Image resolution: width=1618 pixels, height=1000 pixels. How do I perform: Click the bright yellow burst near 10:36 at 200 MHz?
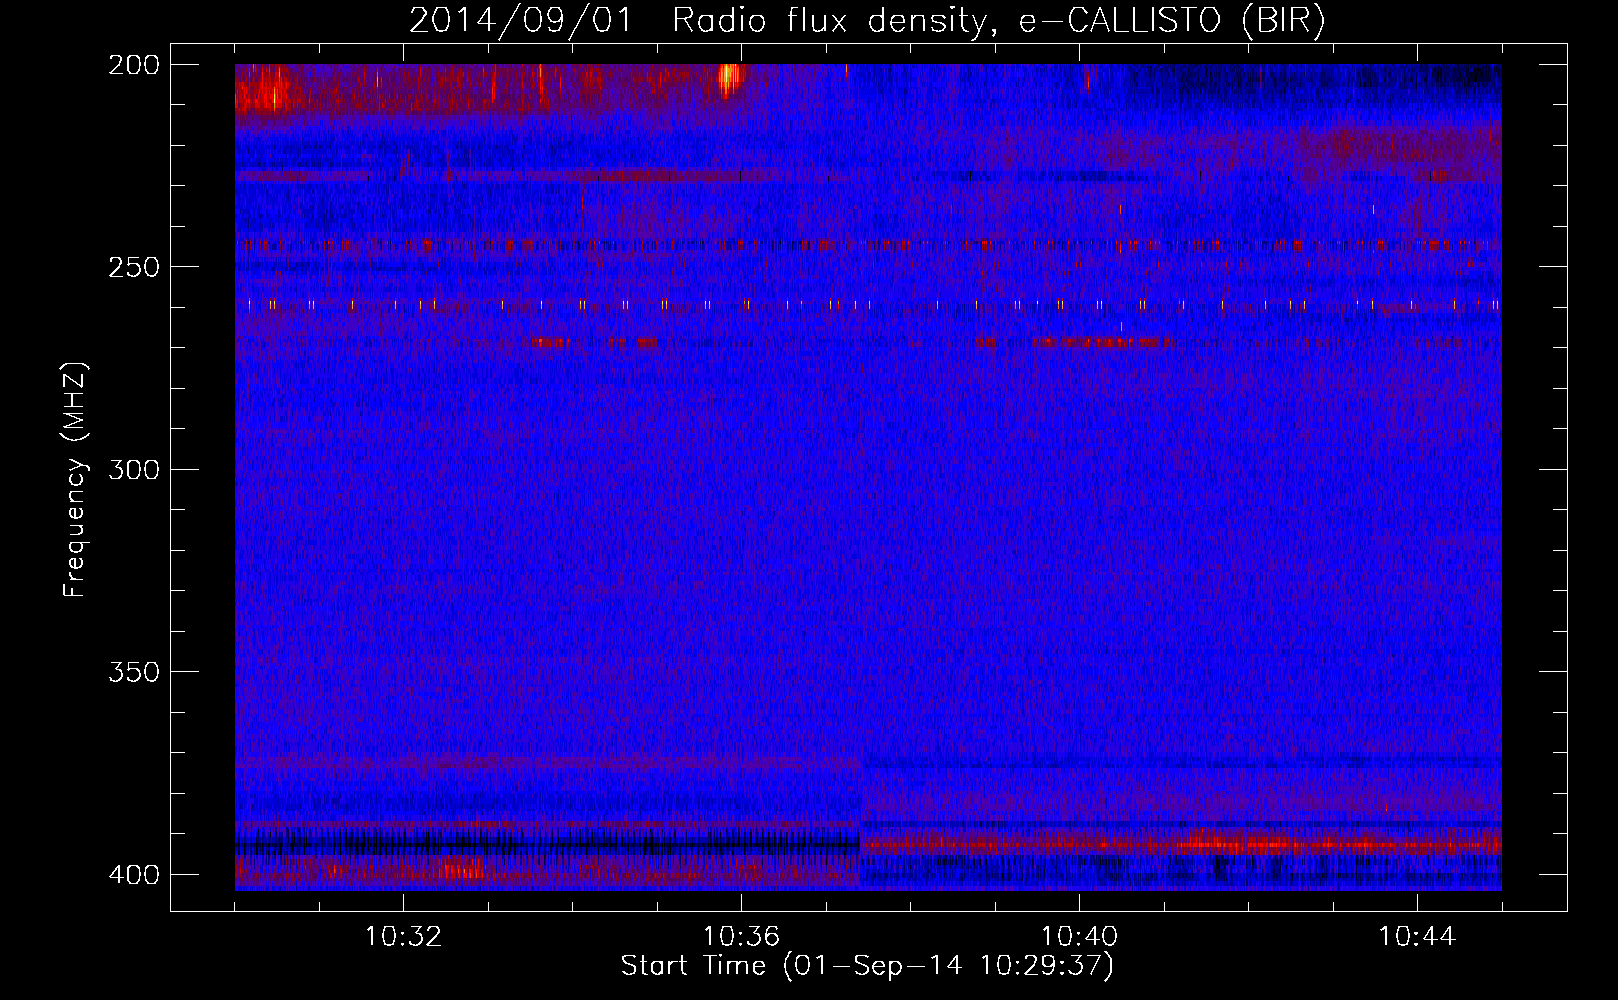[x=731, y=78]
